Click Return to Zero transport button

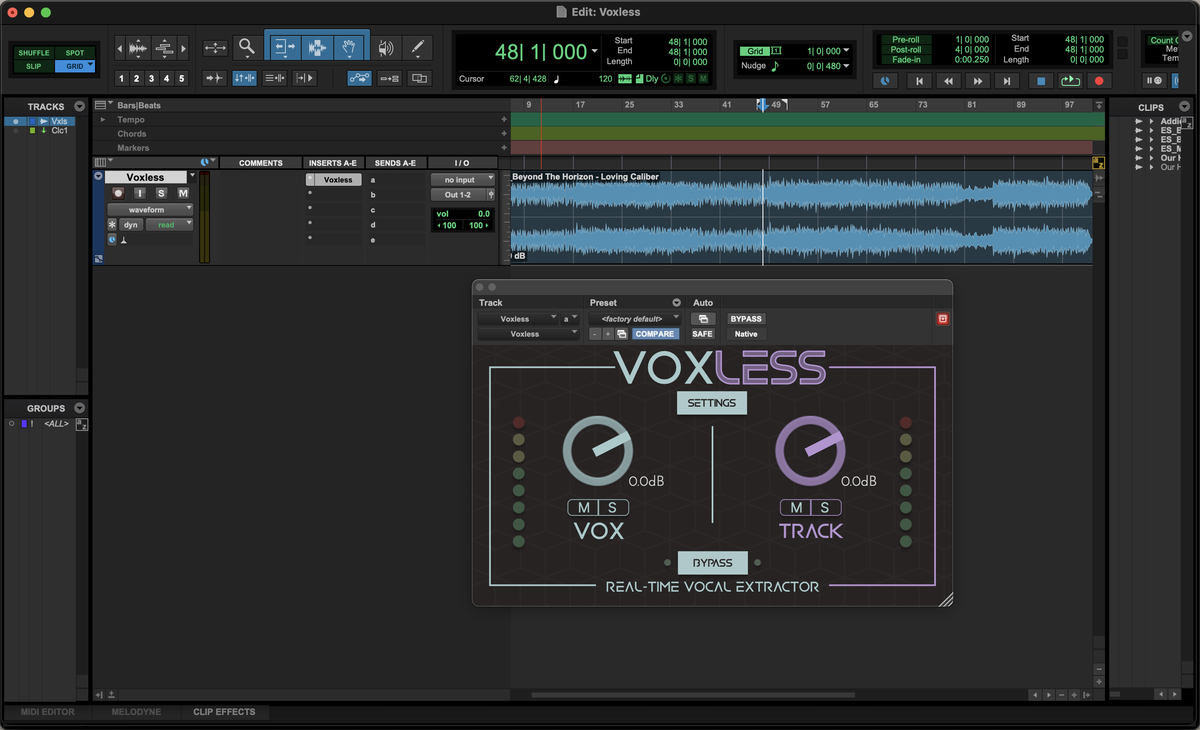point(917,81)
